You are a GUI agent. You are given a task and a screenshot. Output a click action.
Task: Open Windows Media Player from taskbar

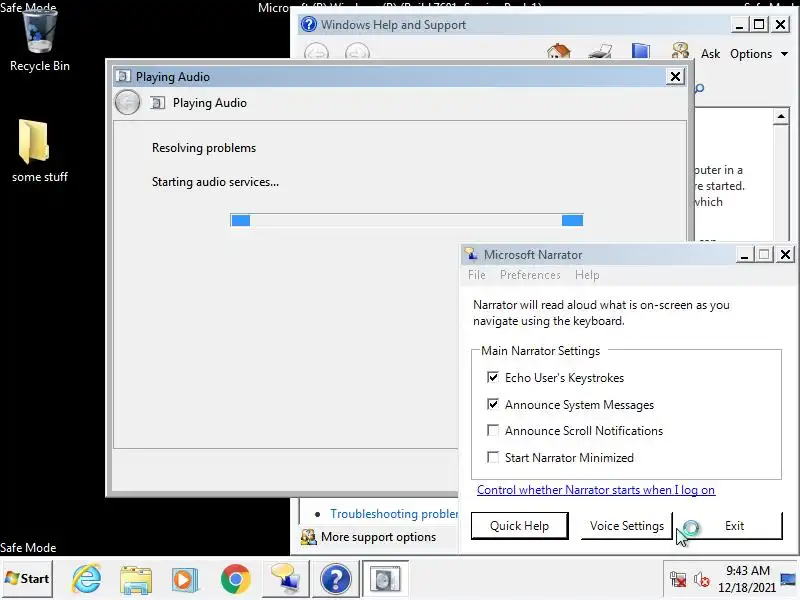pos(185,579)
